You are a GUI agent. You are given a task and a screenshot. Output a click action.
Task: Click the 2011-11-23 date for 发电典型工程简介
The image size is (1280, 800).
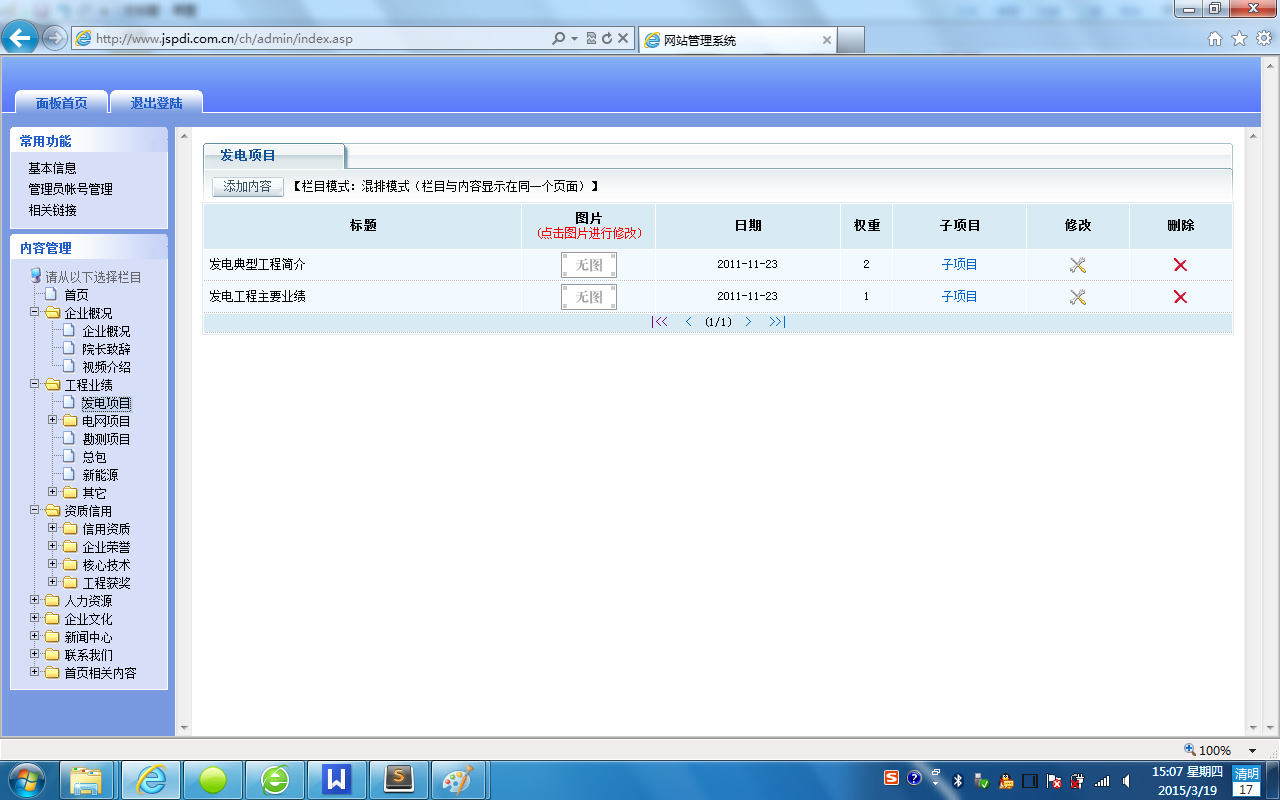(747, 265)
